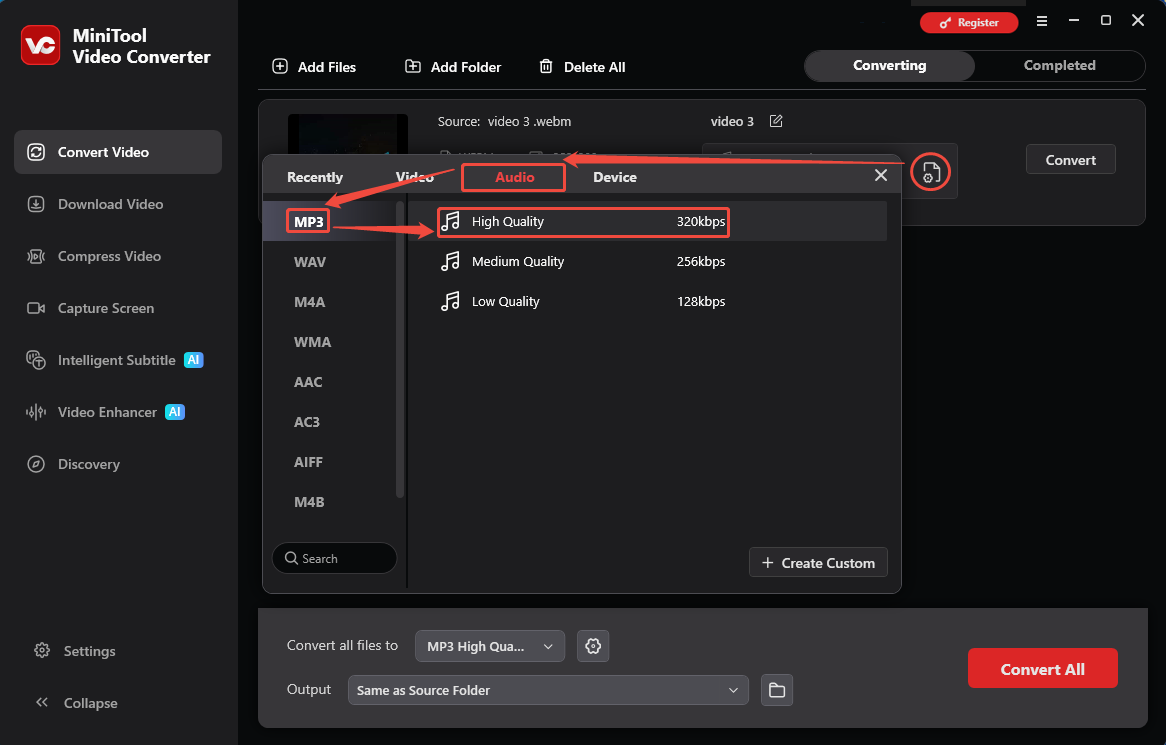
Task: Open the MP3 High Quality dropdown
Action: click(490, 646)
